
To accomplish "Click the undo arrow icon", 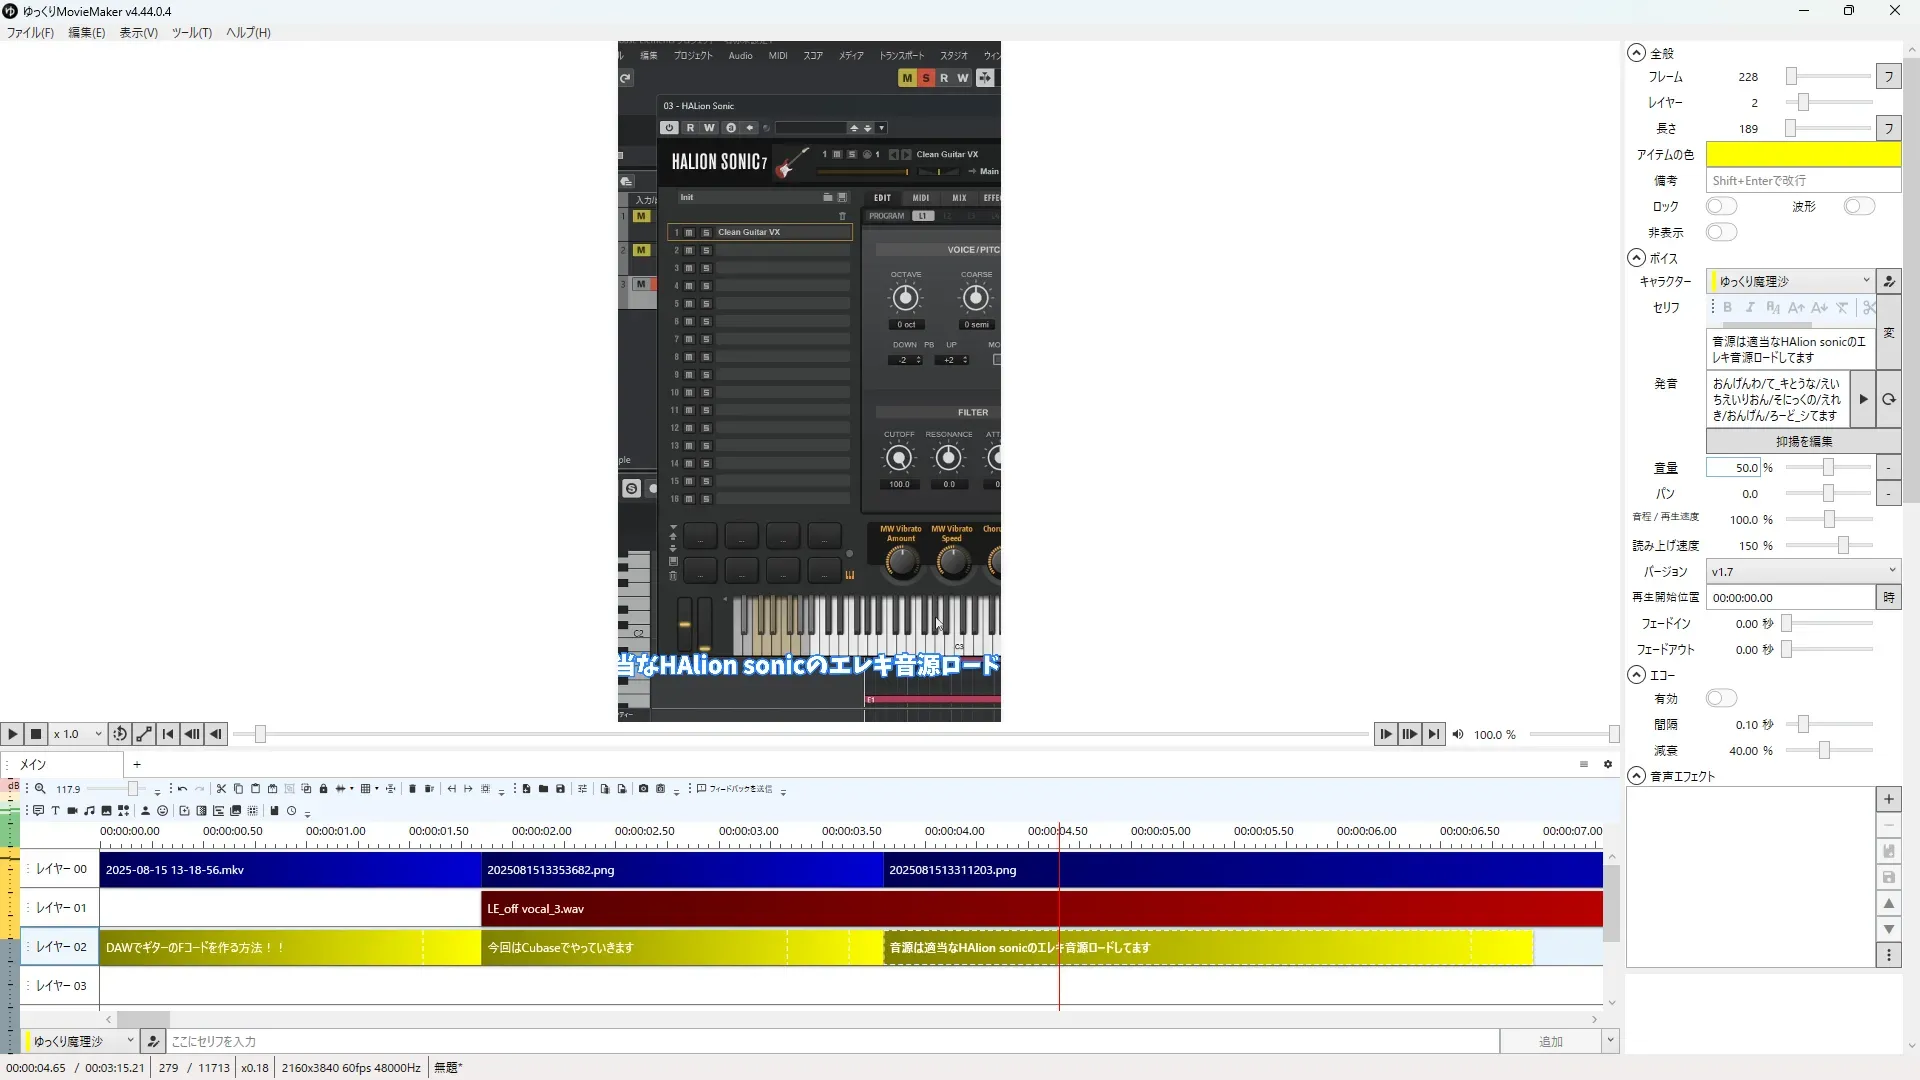I will pyautogui.click(x=182, y=789).
